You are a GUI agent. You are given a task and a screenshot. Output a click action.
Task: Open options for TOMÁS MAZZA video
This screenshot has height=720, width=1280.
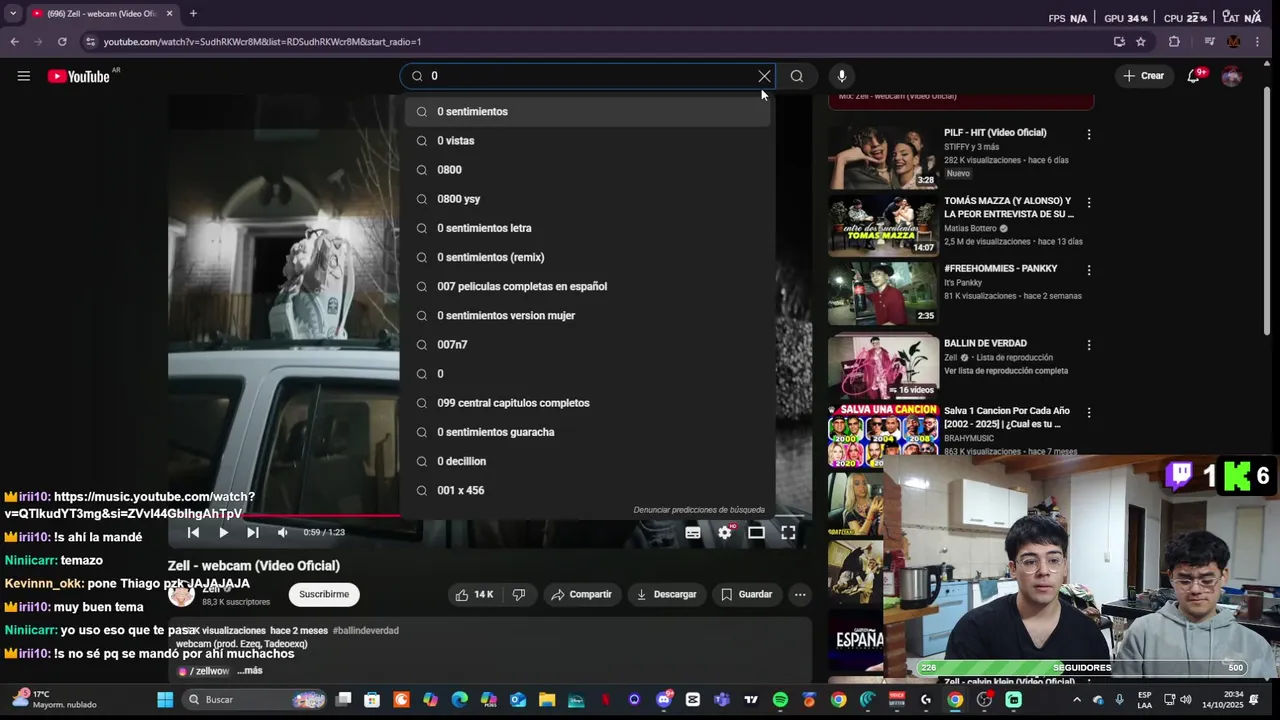click(1089, 202)
